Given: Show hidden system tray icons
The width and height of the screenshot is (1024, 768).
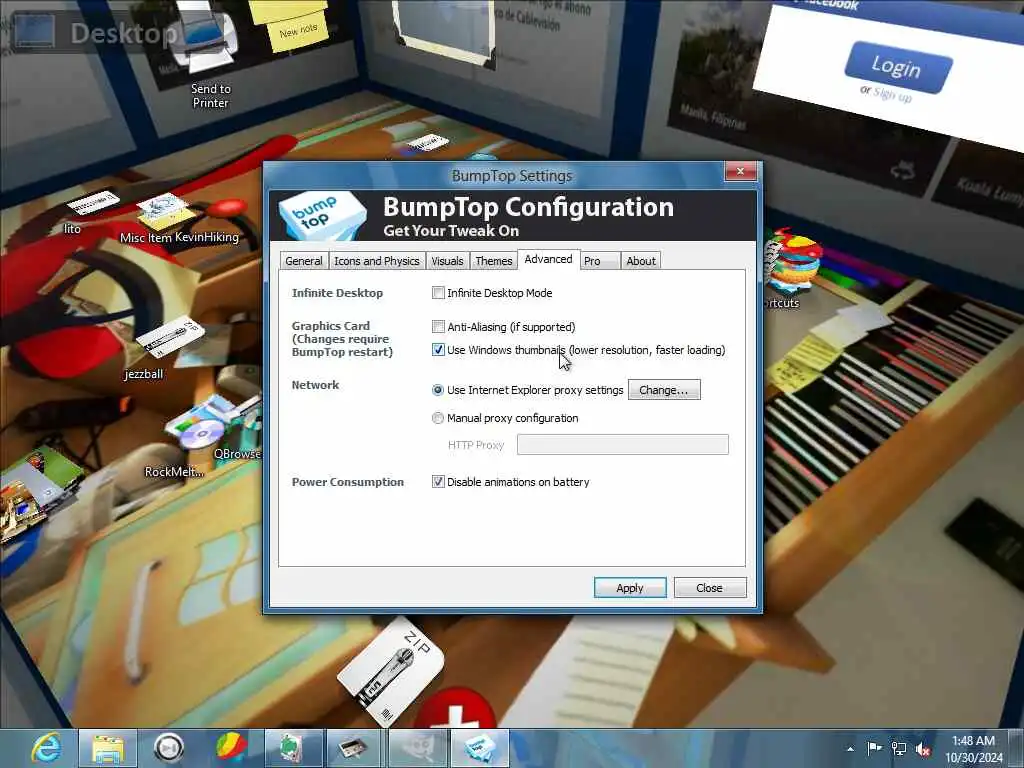Looking at the screenshot, I should (x=850, y=749).
